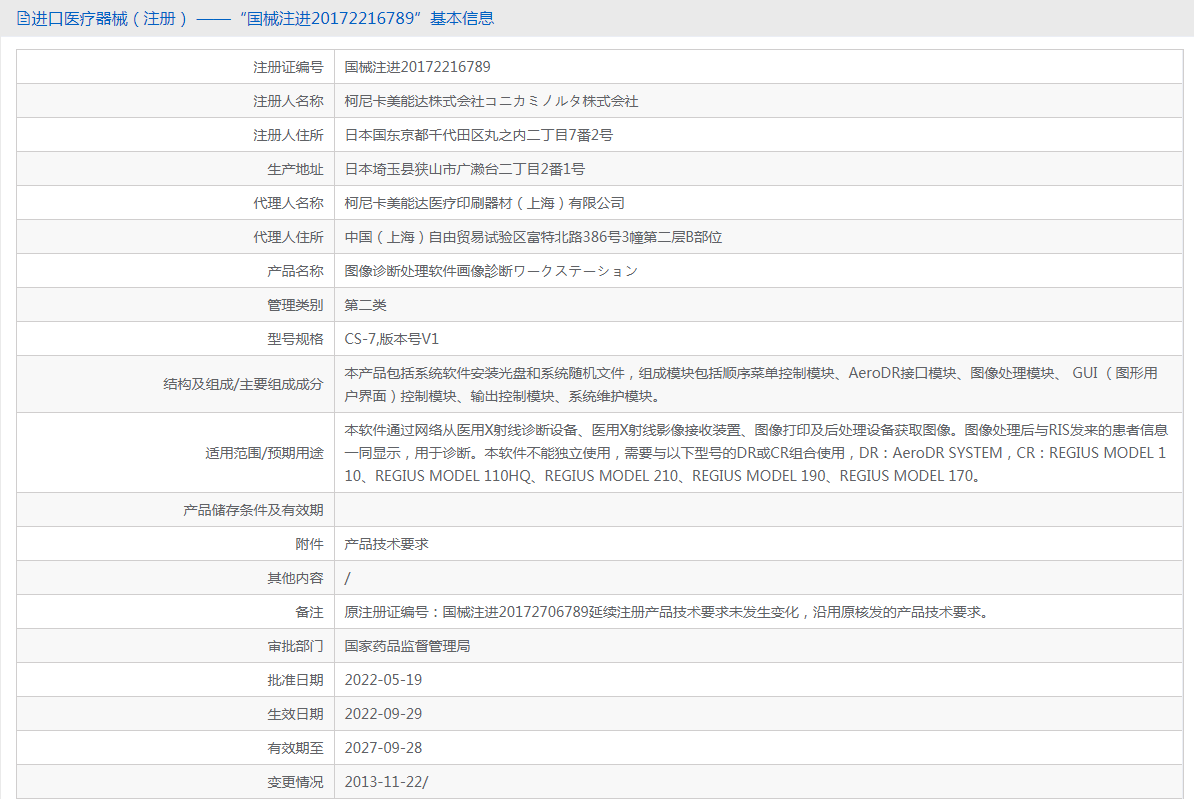Click the 生效日期 label cell

pyautogui.click(x=176, y=714)
